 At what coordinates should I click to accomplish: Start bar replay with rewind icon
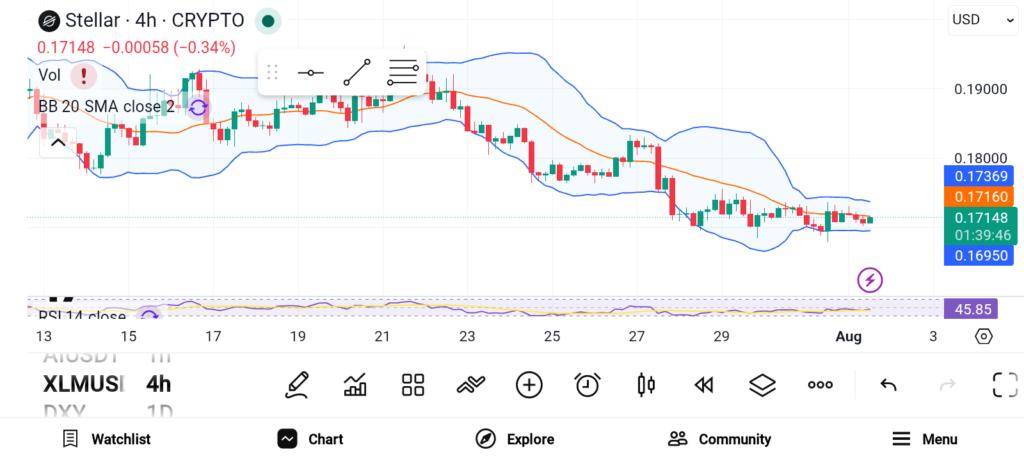(703, 385)
